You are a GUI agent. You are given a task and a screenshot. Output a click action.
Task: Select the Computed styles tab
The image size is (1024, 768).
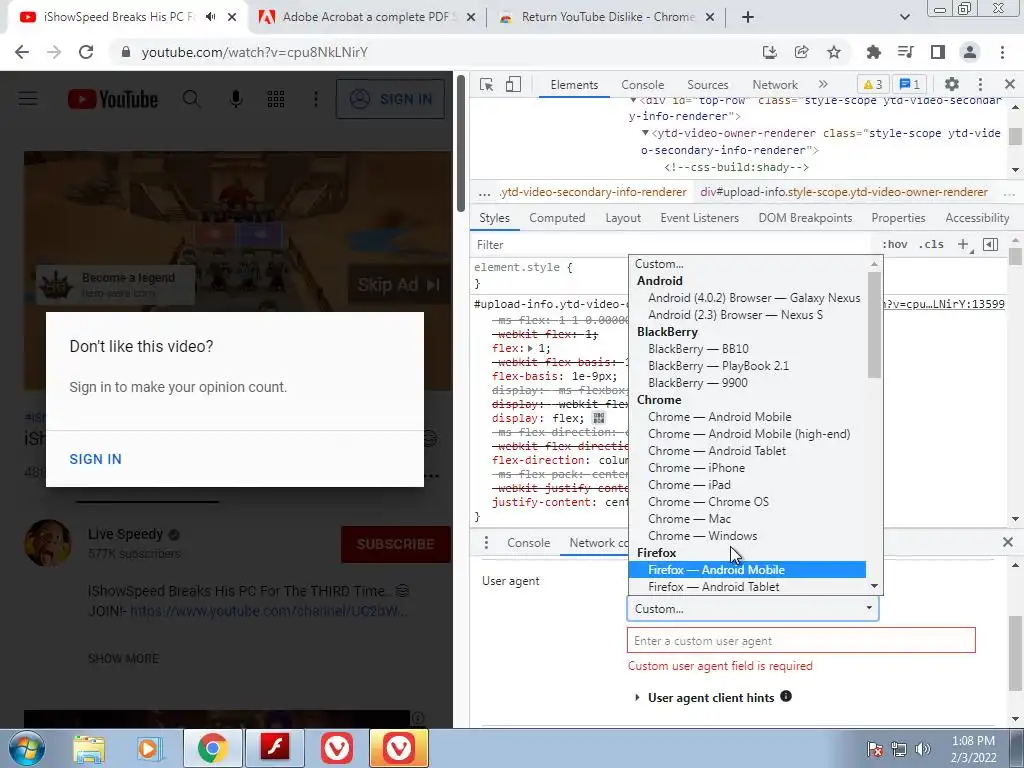click(557, 218)
